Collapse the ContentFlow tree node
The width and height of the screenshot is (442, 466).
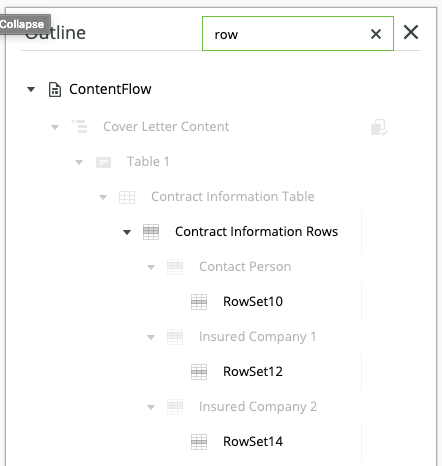31,89
